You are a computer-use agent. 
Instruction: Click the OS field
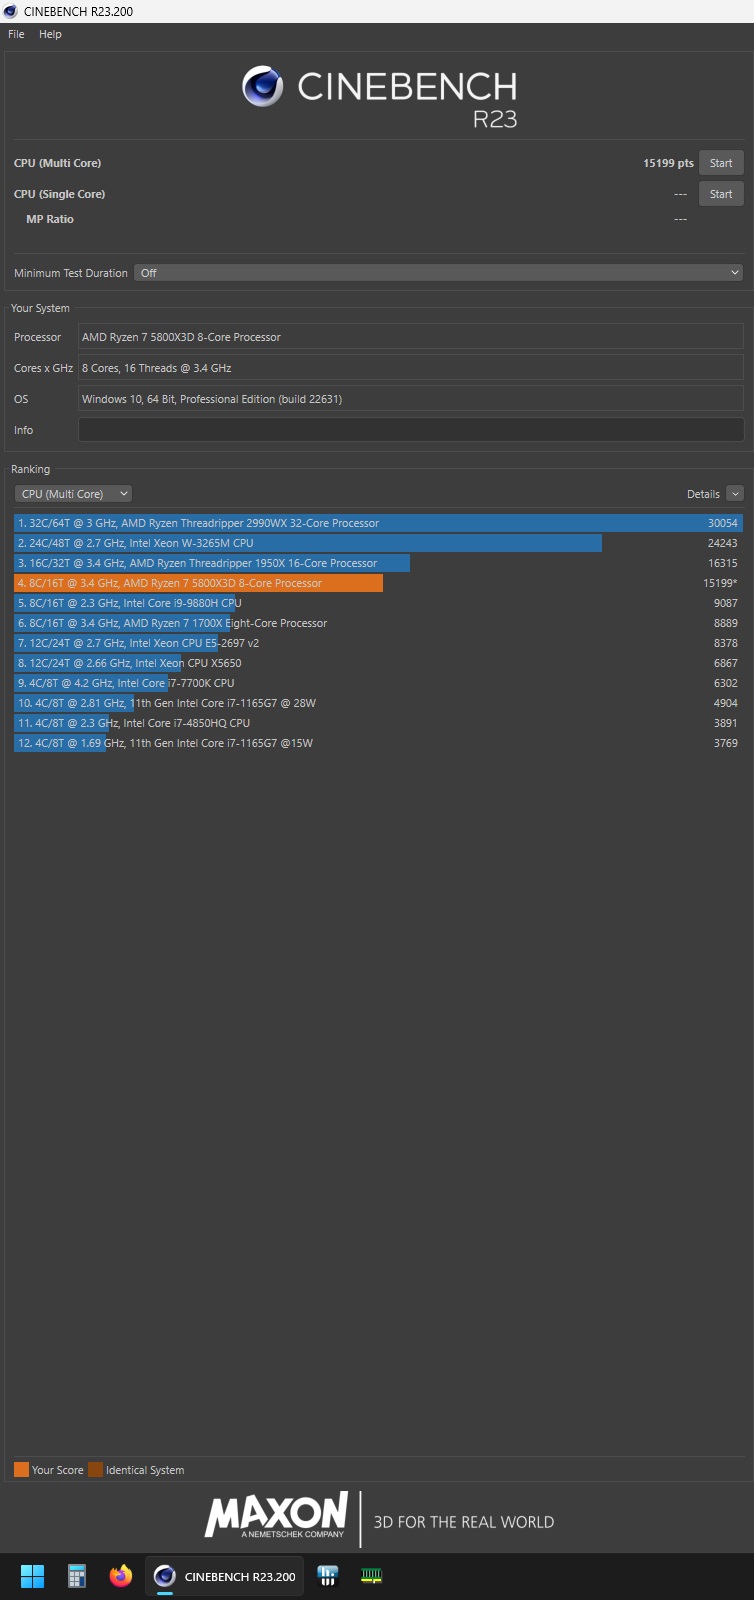point(411,399)
